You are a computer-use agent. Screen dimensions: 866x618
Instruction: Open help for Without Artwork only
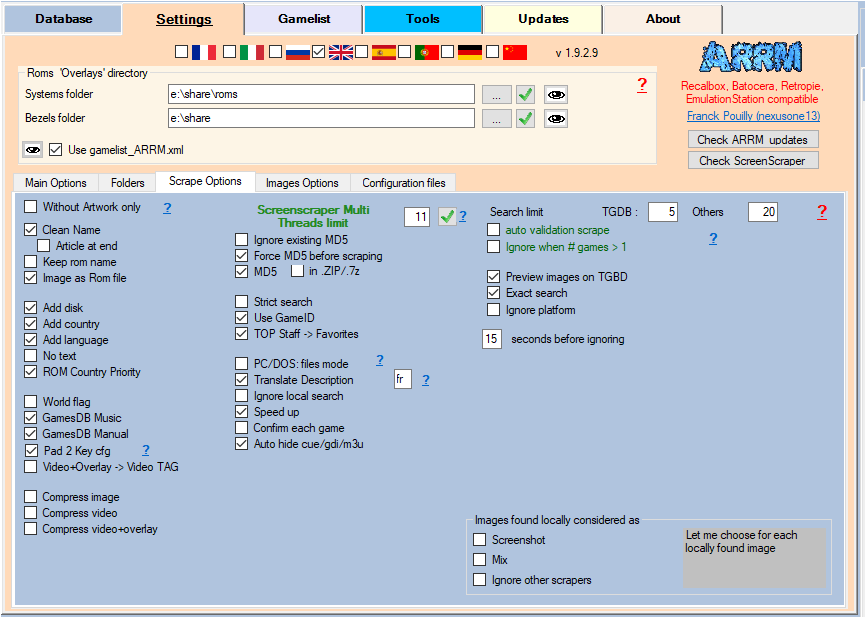[167, 208]
